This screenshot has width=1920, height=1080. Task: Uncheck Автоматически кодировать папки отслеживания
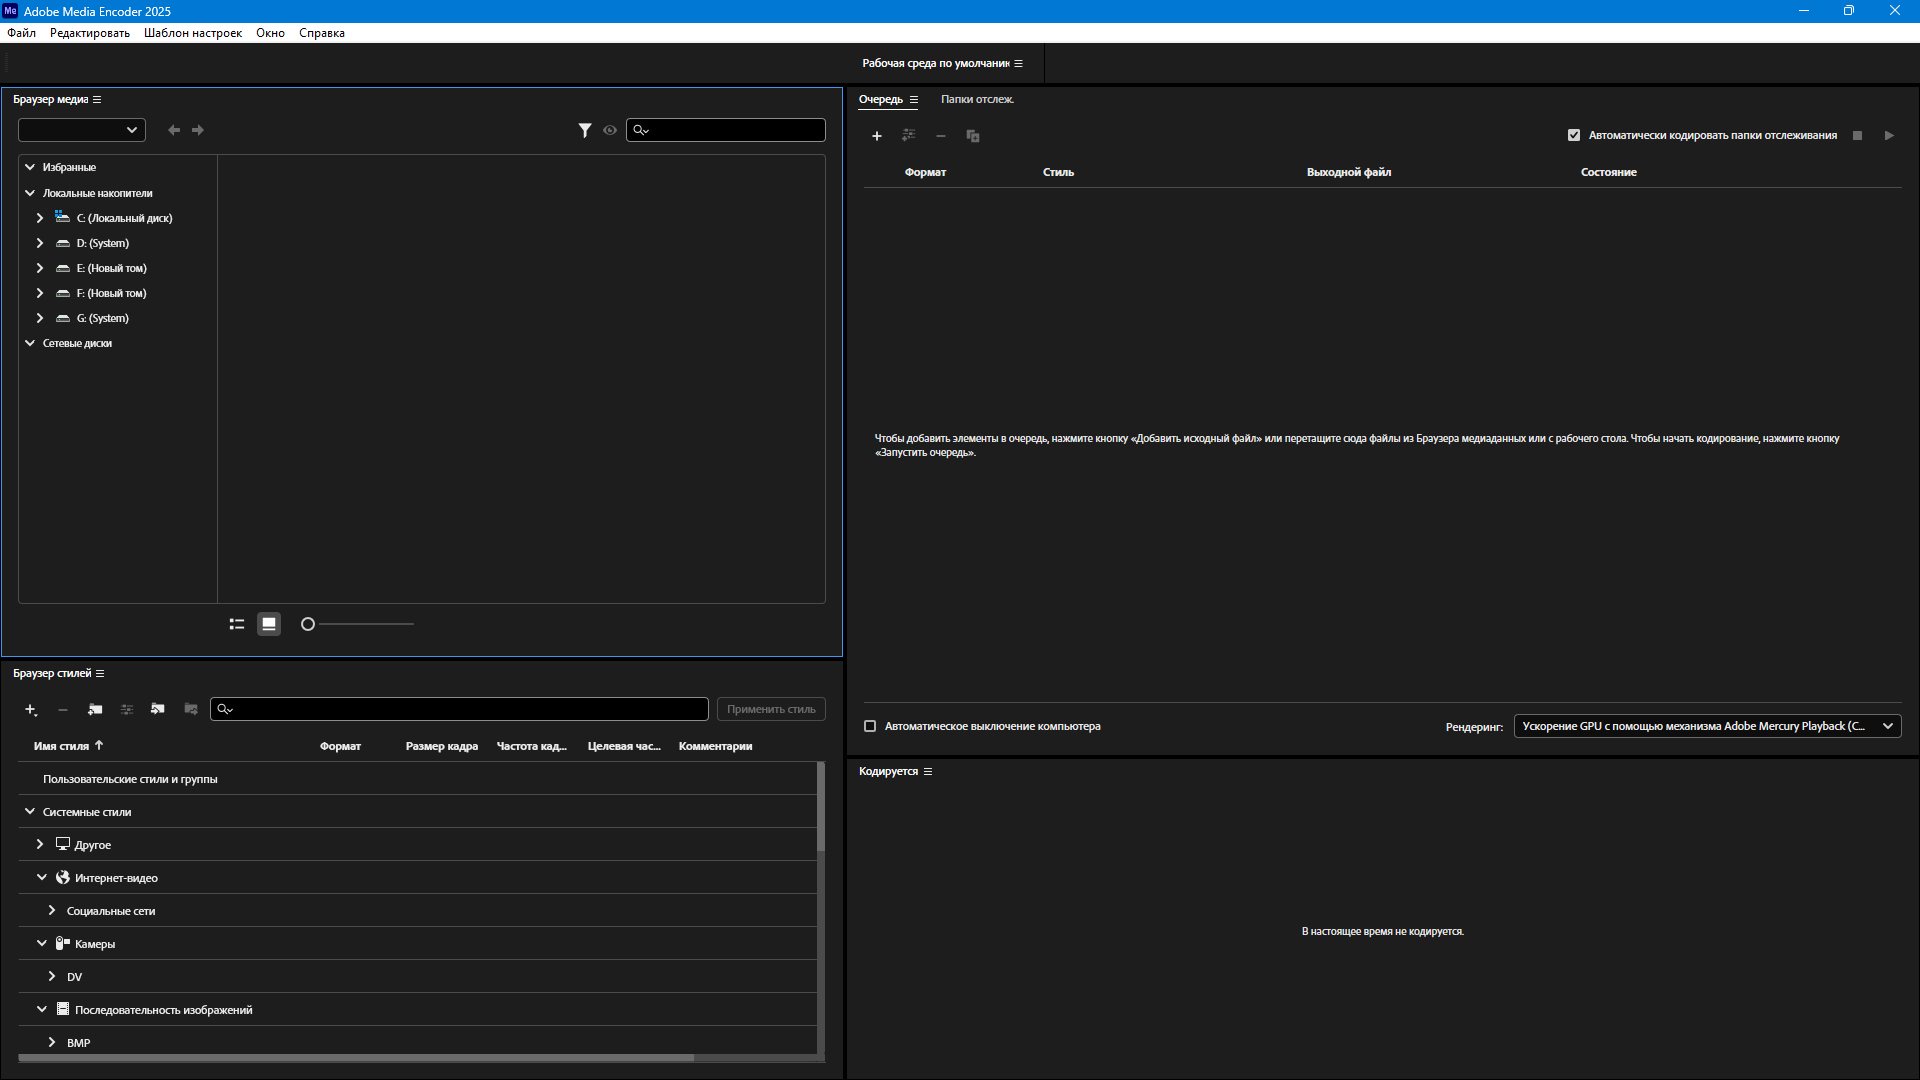point(1574,135)
